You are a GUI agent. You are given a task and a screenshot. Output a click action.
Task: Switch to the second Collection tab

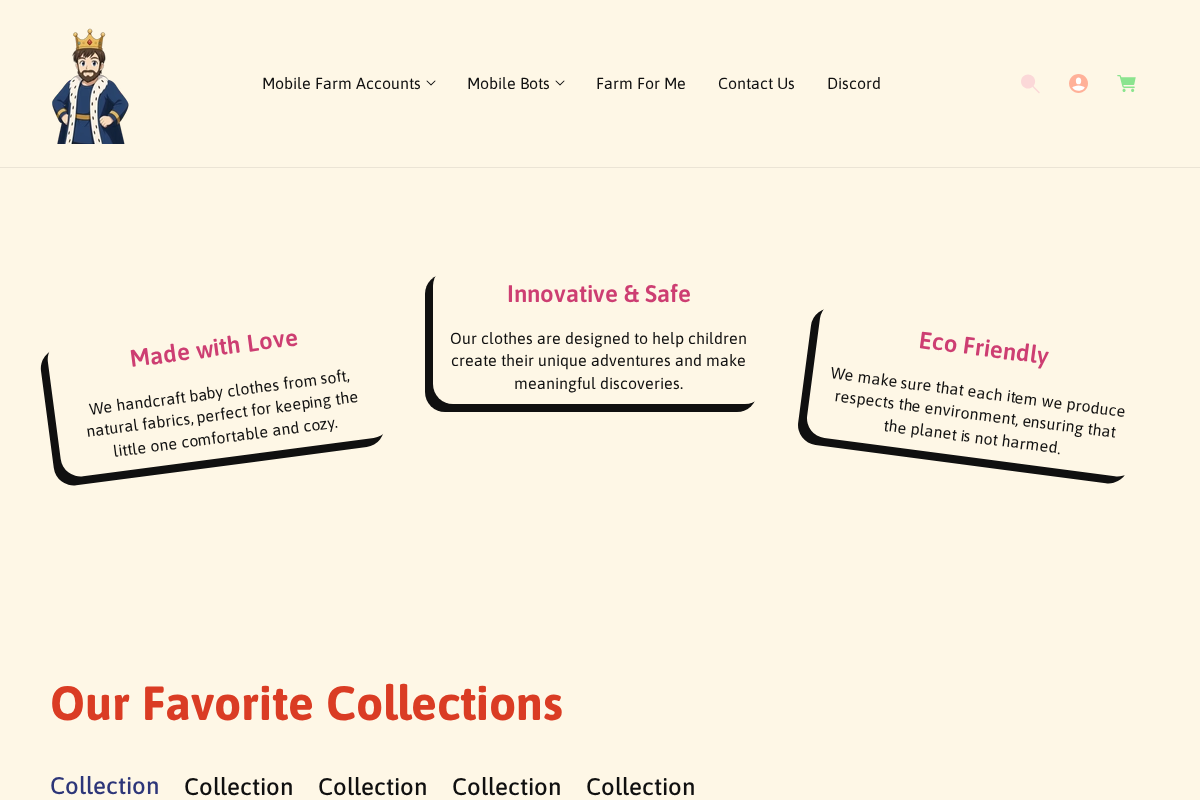tap(238, 786)
